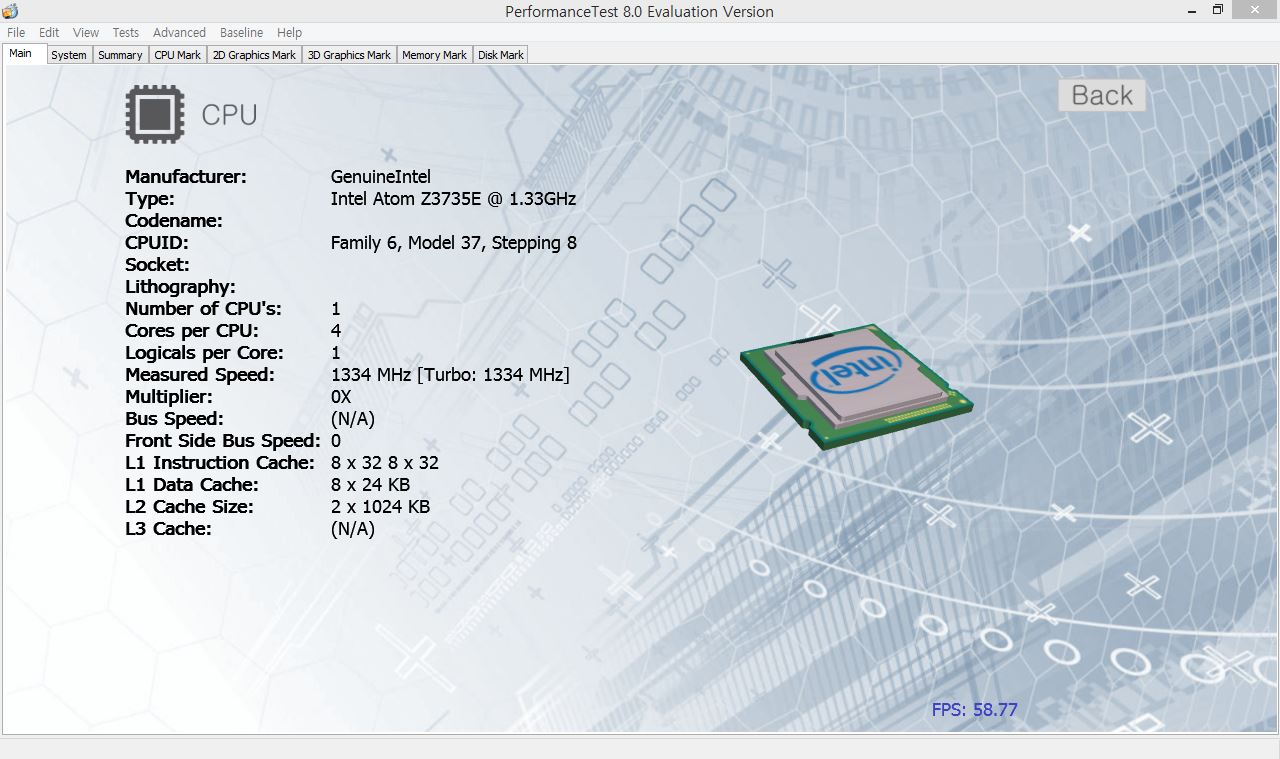Click the 2 x 1024 KB value

(x=380, y=507)
